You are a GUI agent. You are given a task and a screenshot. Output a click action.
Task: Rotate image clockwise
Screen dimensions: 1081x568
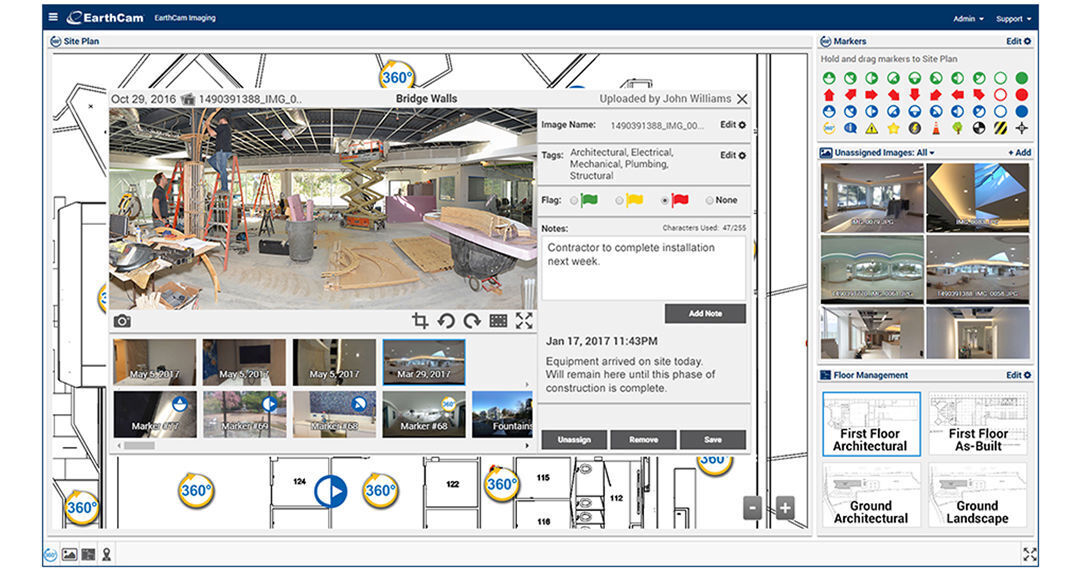[x=472, y=321]
